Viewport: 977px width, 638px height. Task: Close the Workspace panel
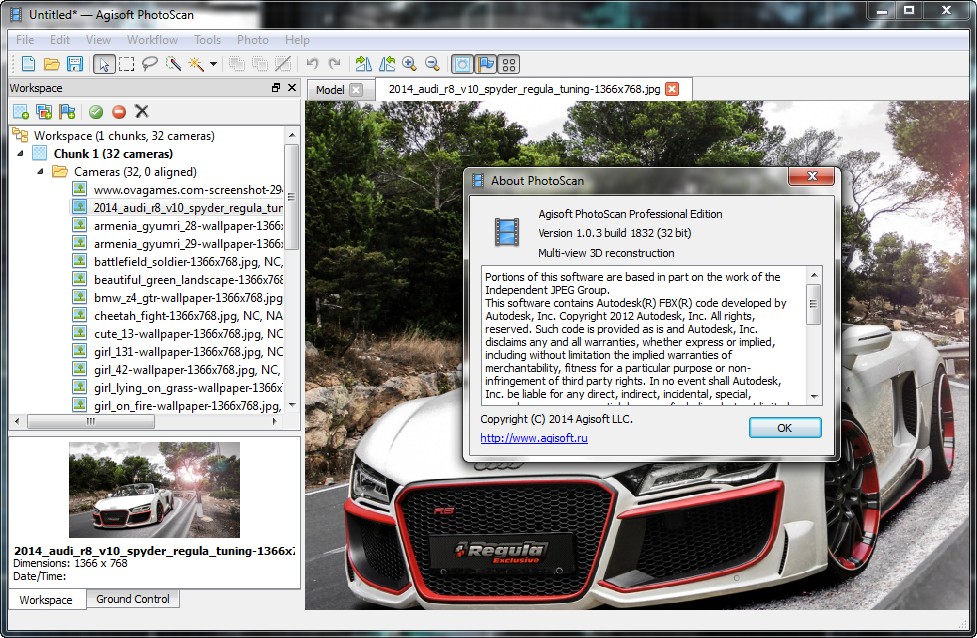click(292, 88)
